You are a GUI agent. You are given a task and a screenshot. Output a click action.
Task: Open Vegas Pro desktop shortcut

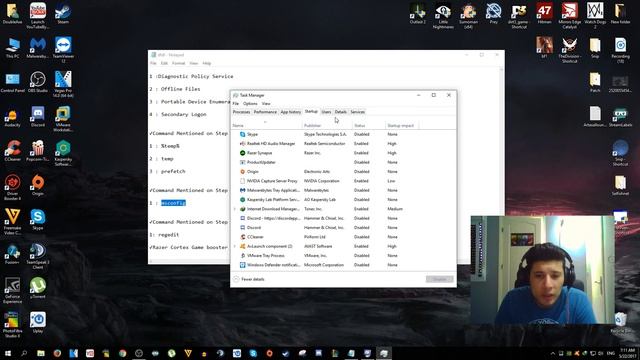(x=63, y=84)
